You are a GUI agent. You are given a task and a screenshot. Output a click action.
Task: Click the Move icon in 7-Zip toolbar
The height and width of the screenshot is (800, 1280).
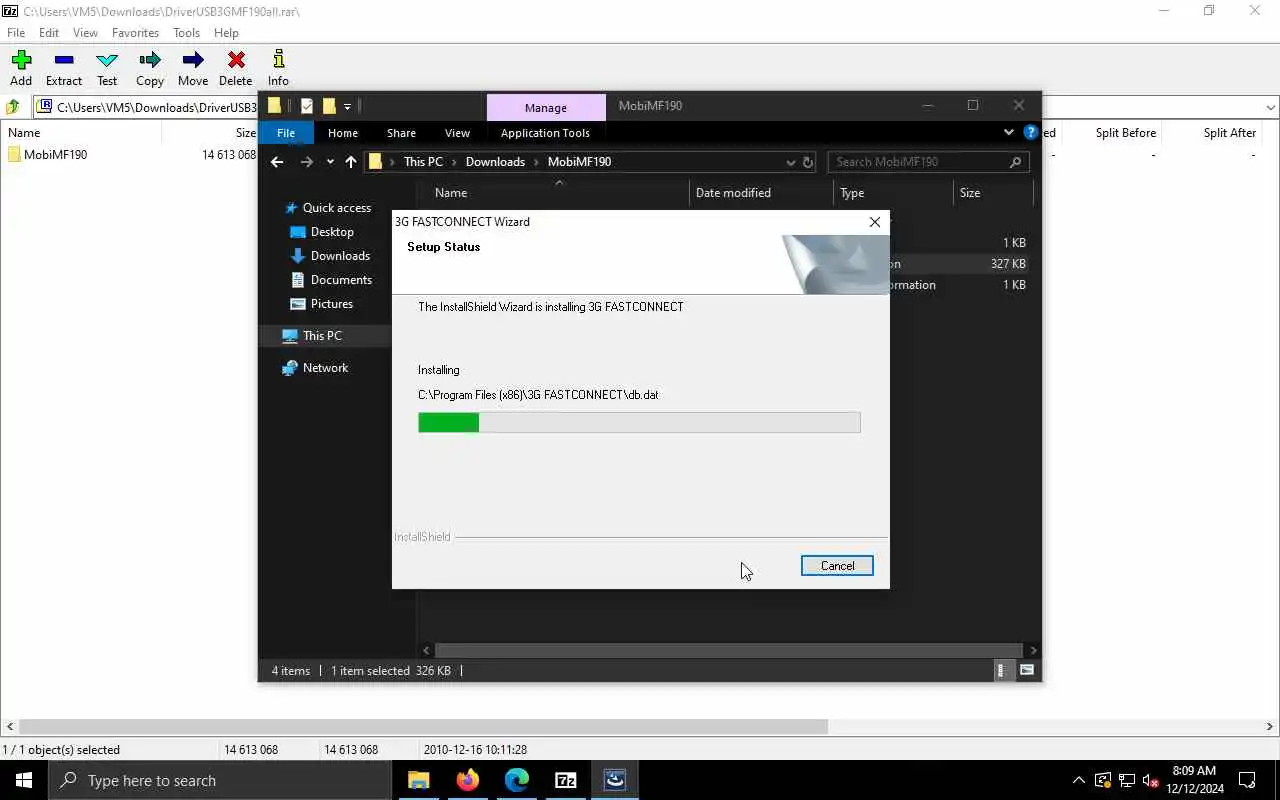[193, 61]
